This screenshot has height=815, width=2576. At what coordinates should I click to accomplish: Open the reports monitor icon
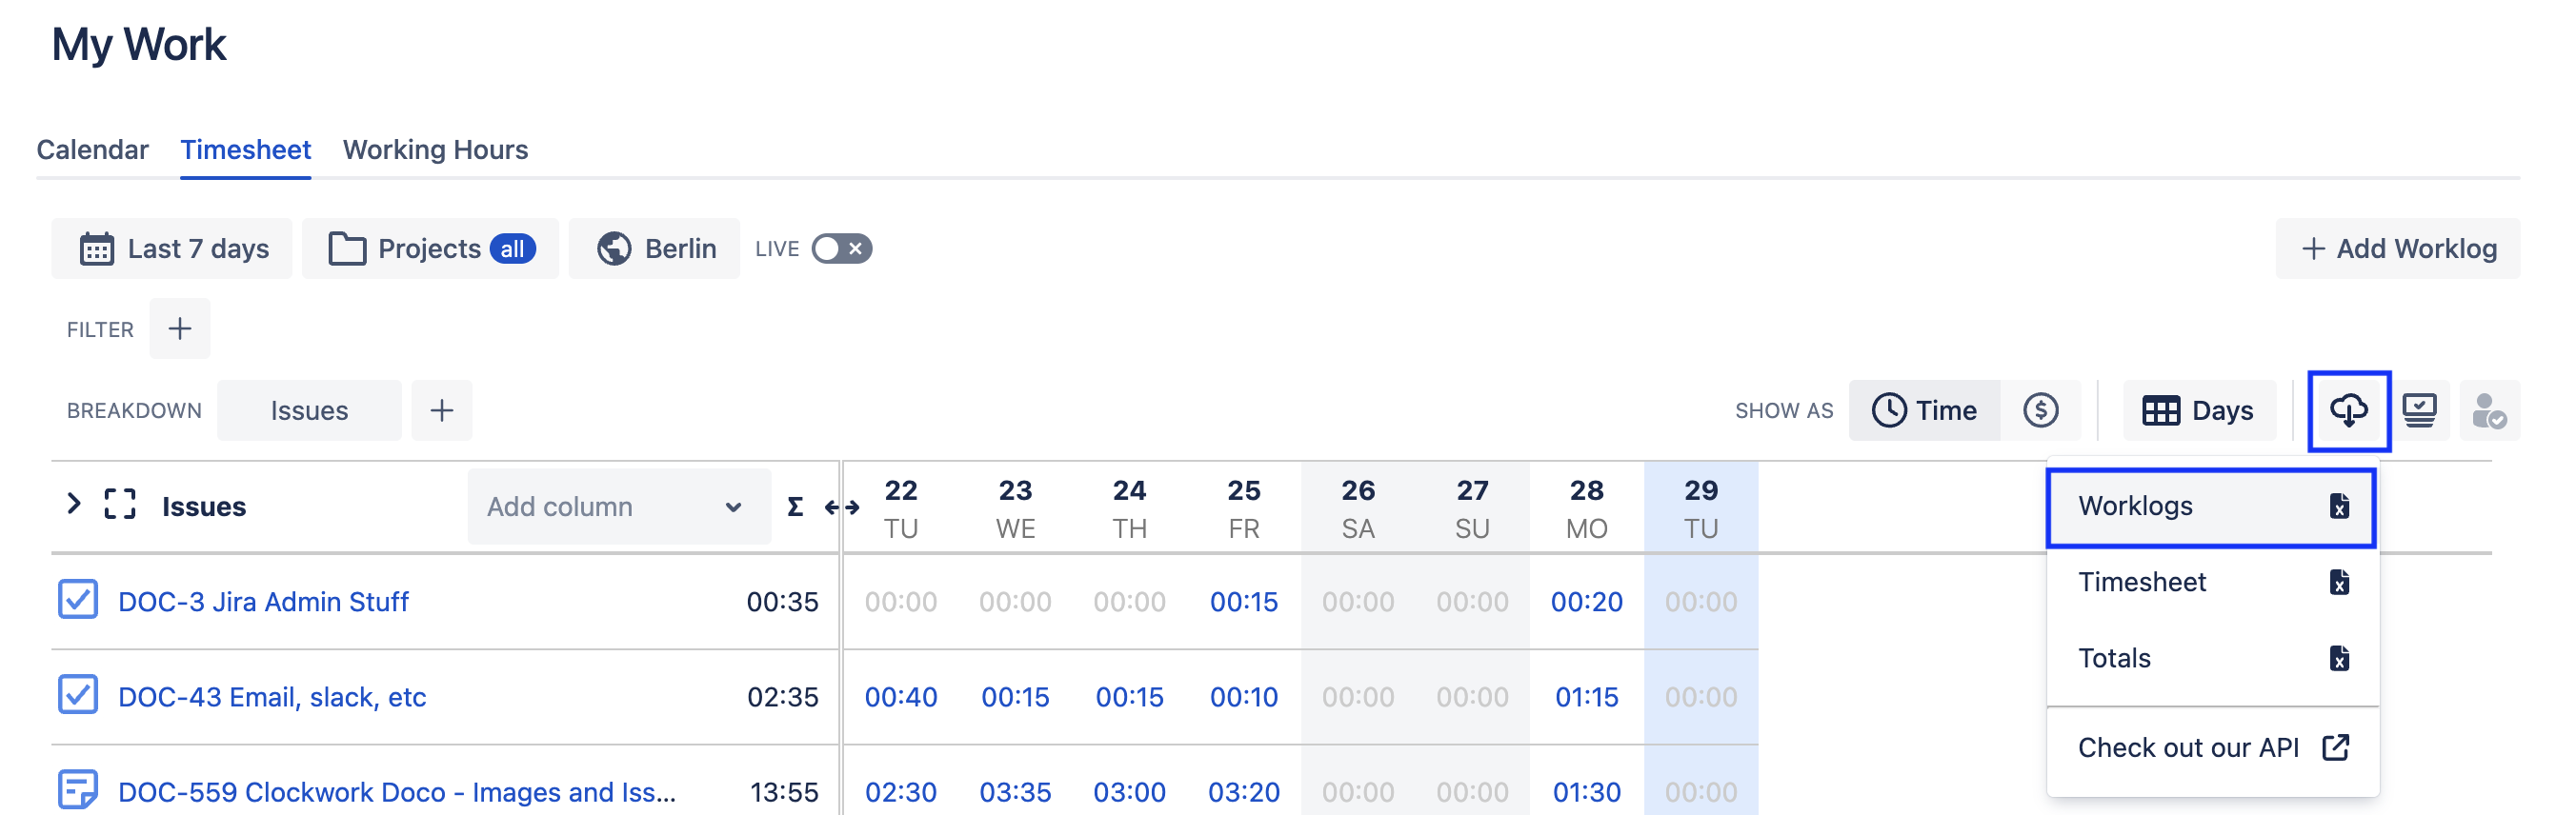(2419, 410)
